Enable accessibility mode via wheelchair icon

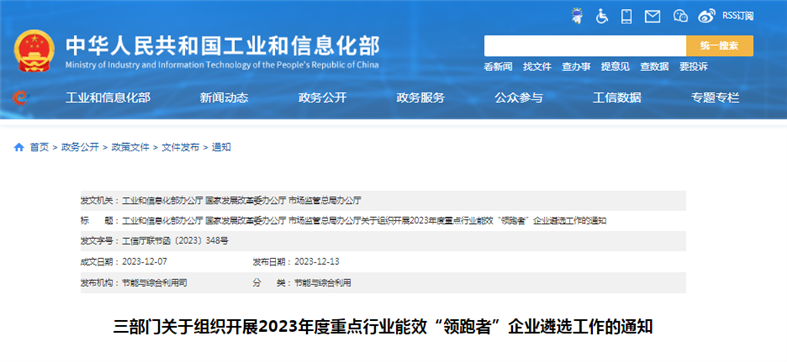602,16
